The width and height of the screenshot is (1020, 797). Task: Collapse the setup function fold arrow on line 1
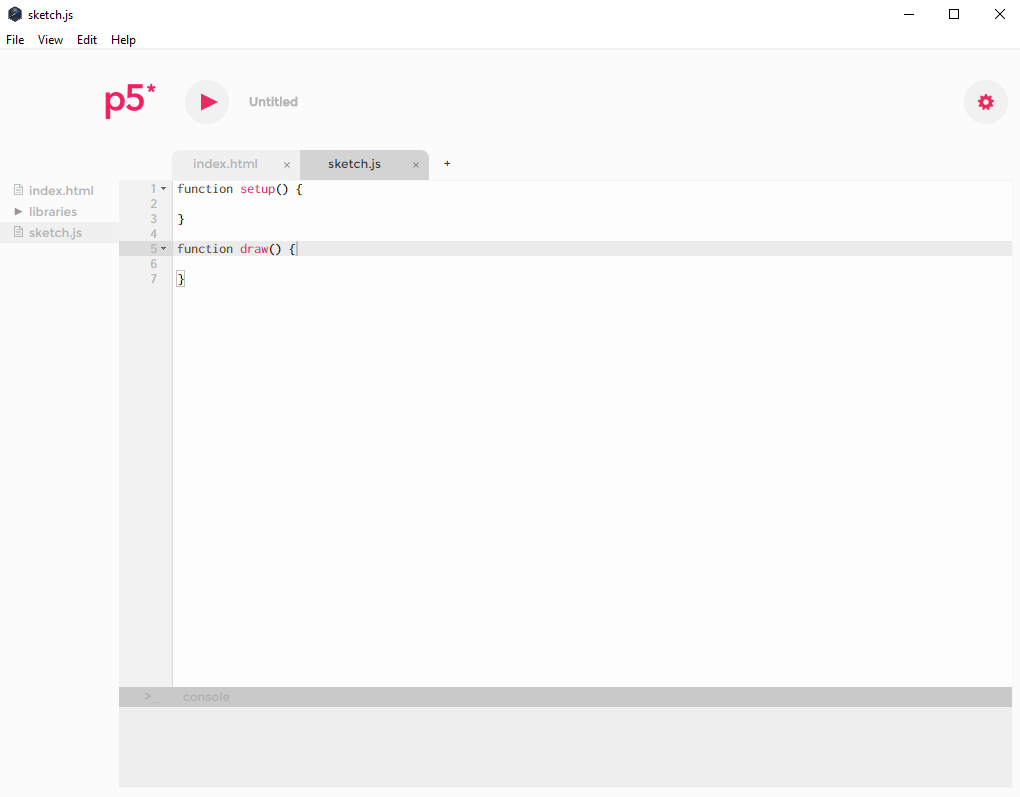(164, 189)
